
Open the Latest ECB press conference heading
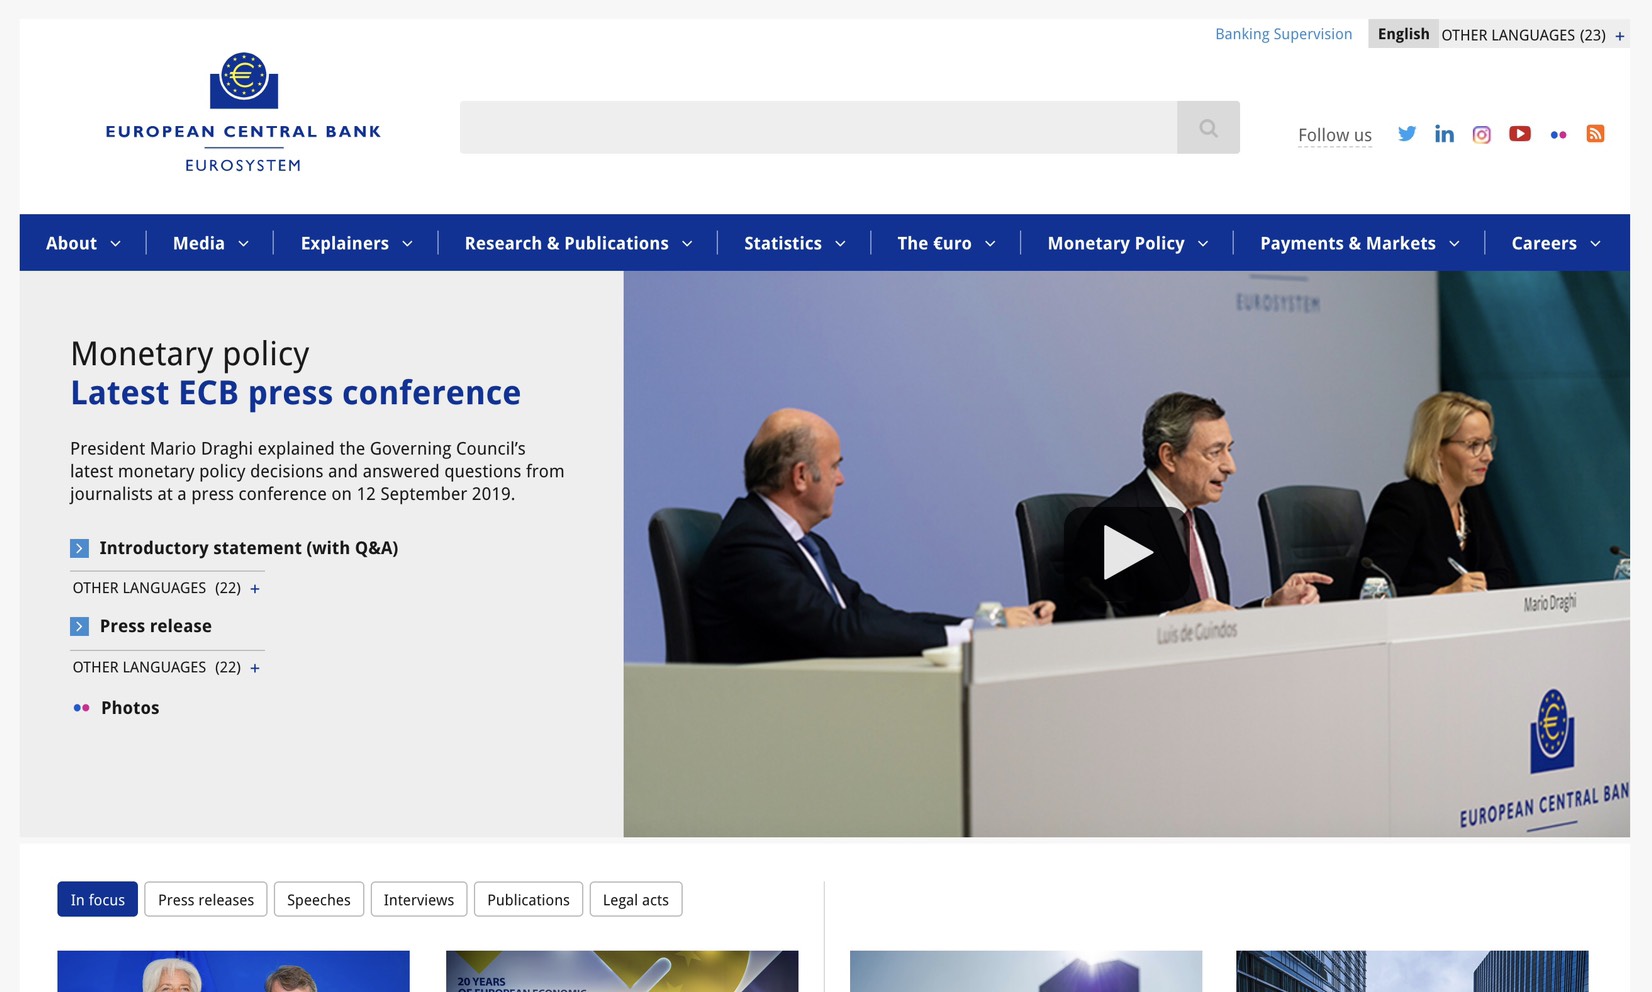[x=296, y=393]
